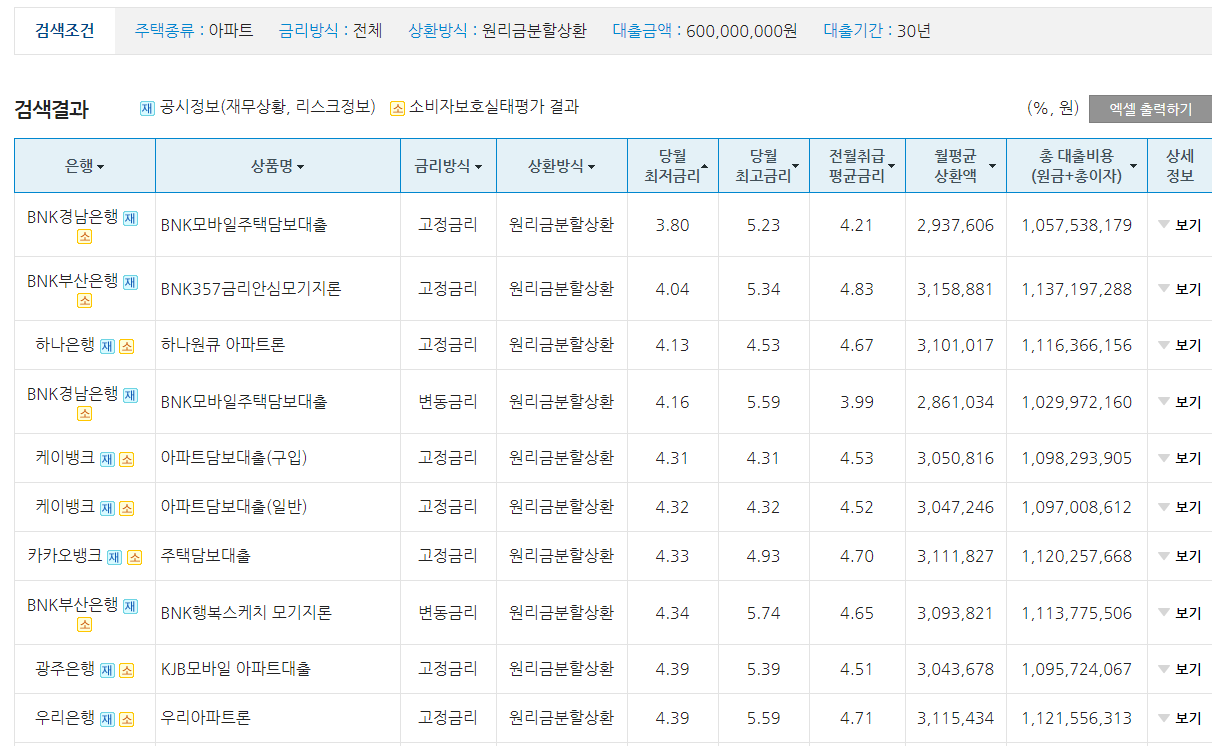Open 재 disclosure icon in BNK357금리안심모기지론 row
The width and height of the screenshot is (1212, 746).
click(x=130, y=281)
